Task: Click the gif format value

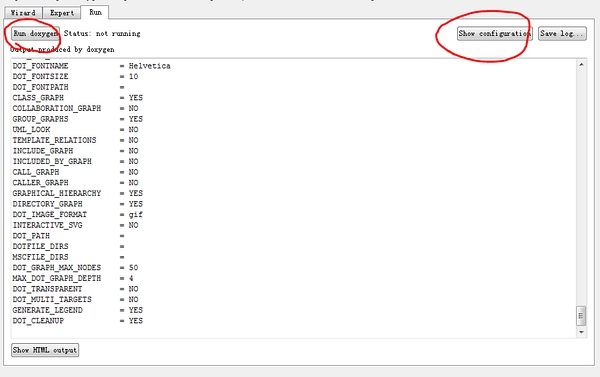Action: (135, 214)
